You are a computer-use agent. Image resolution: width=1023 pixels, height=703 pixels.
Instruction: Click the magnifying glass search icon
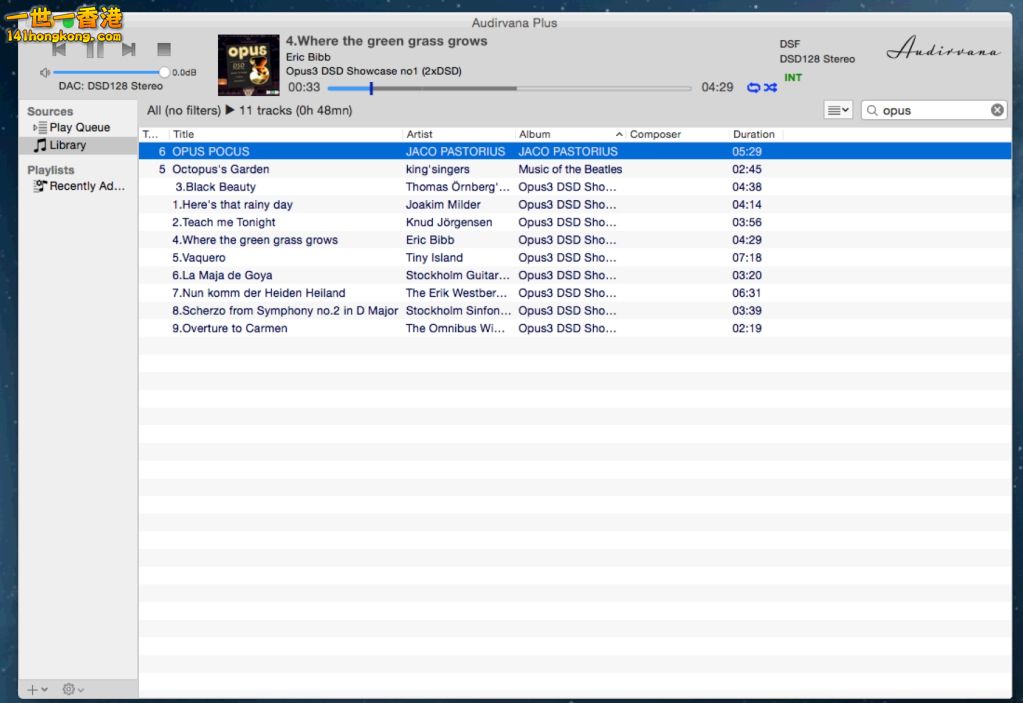pos(872,110)
